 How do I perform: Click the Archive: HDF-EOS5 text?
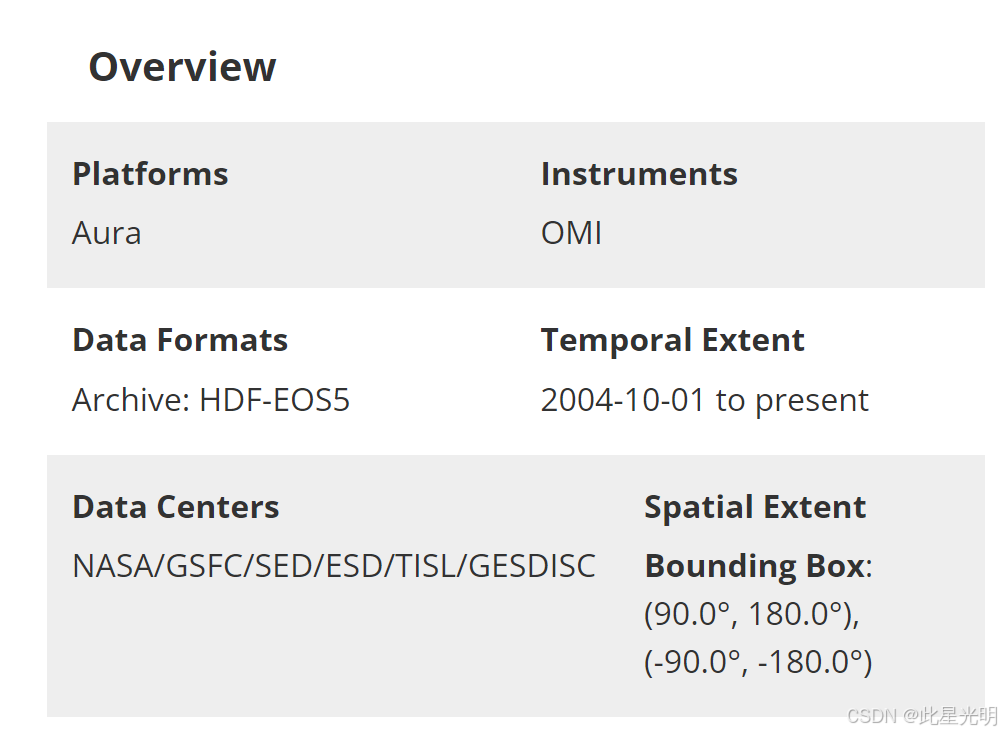click(211, 400)
